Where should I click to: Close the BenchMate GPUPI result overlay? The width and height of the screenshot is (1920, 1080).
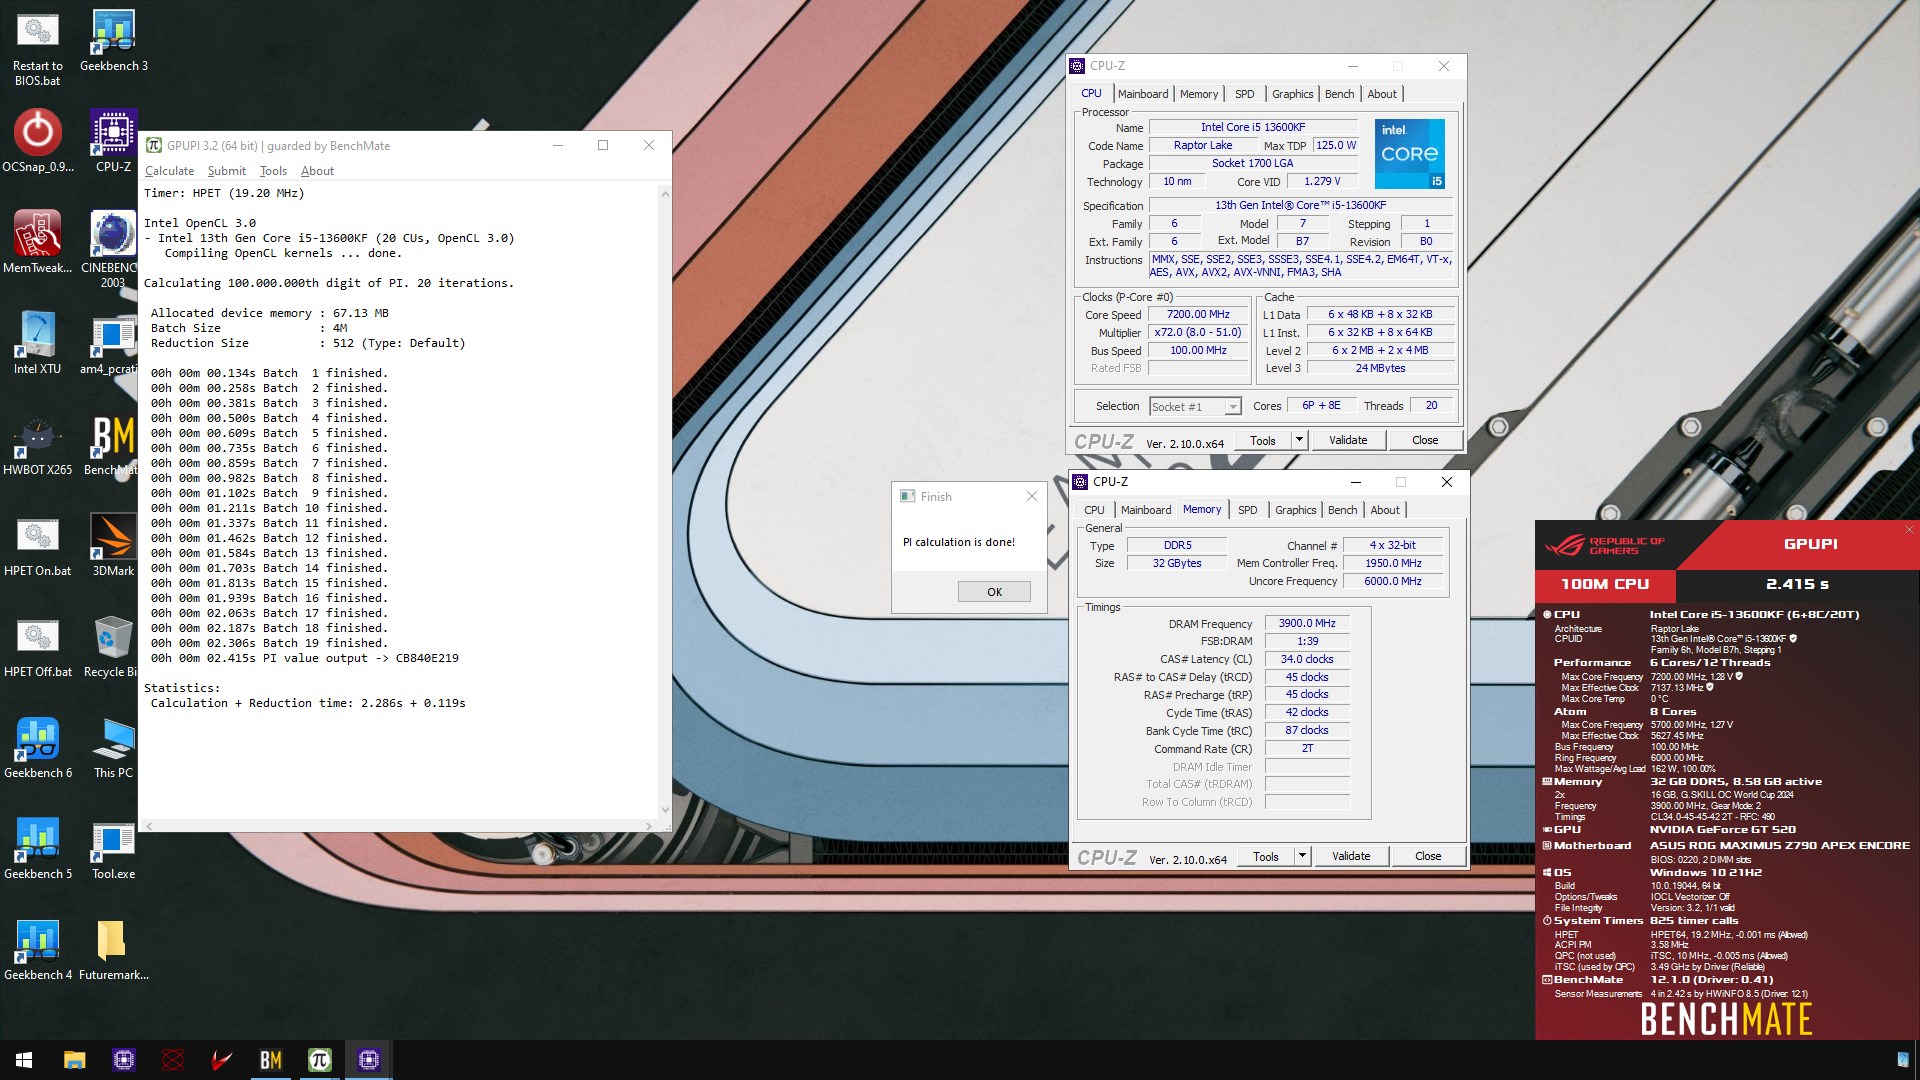tap(1909, 530)
